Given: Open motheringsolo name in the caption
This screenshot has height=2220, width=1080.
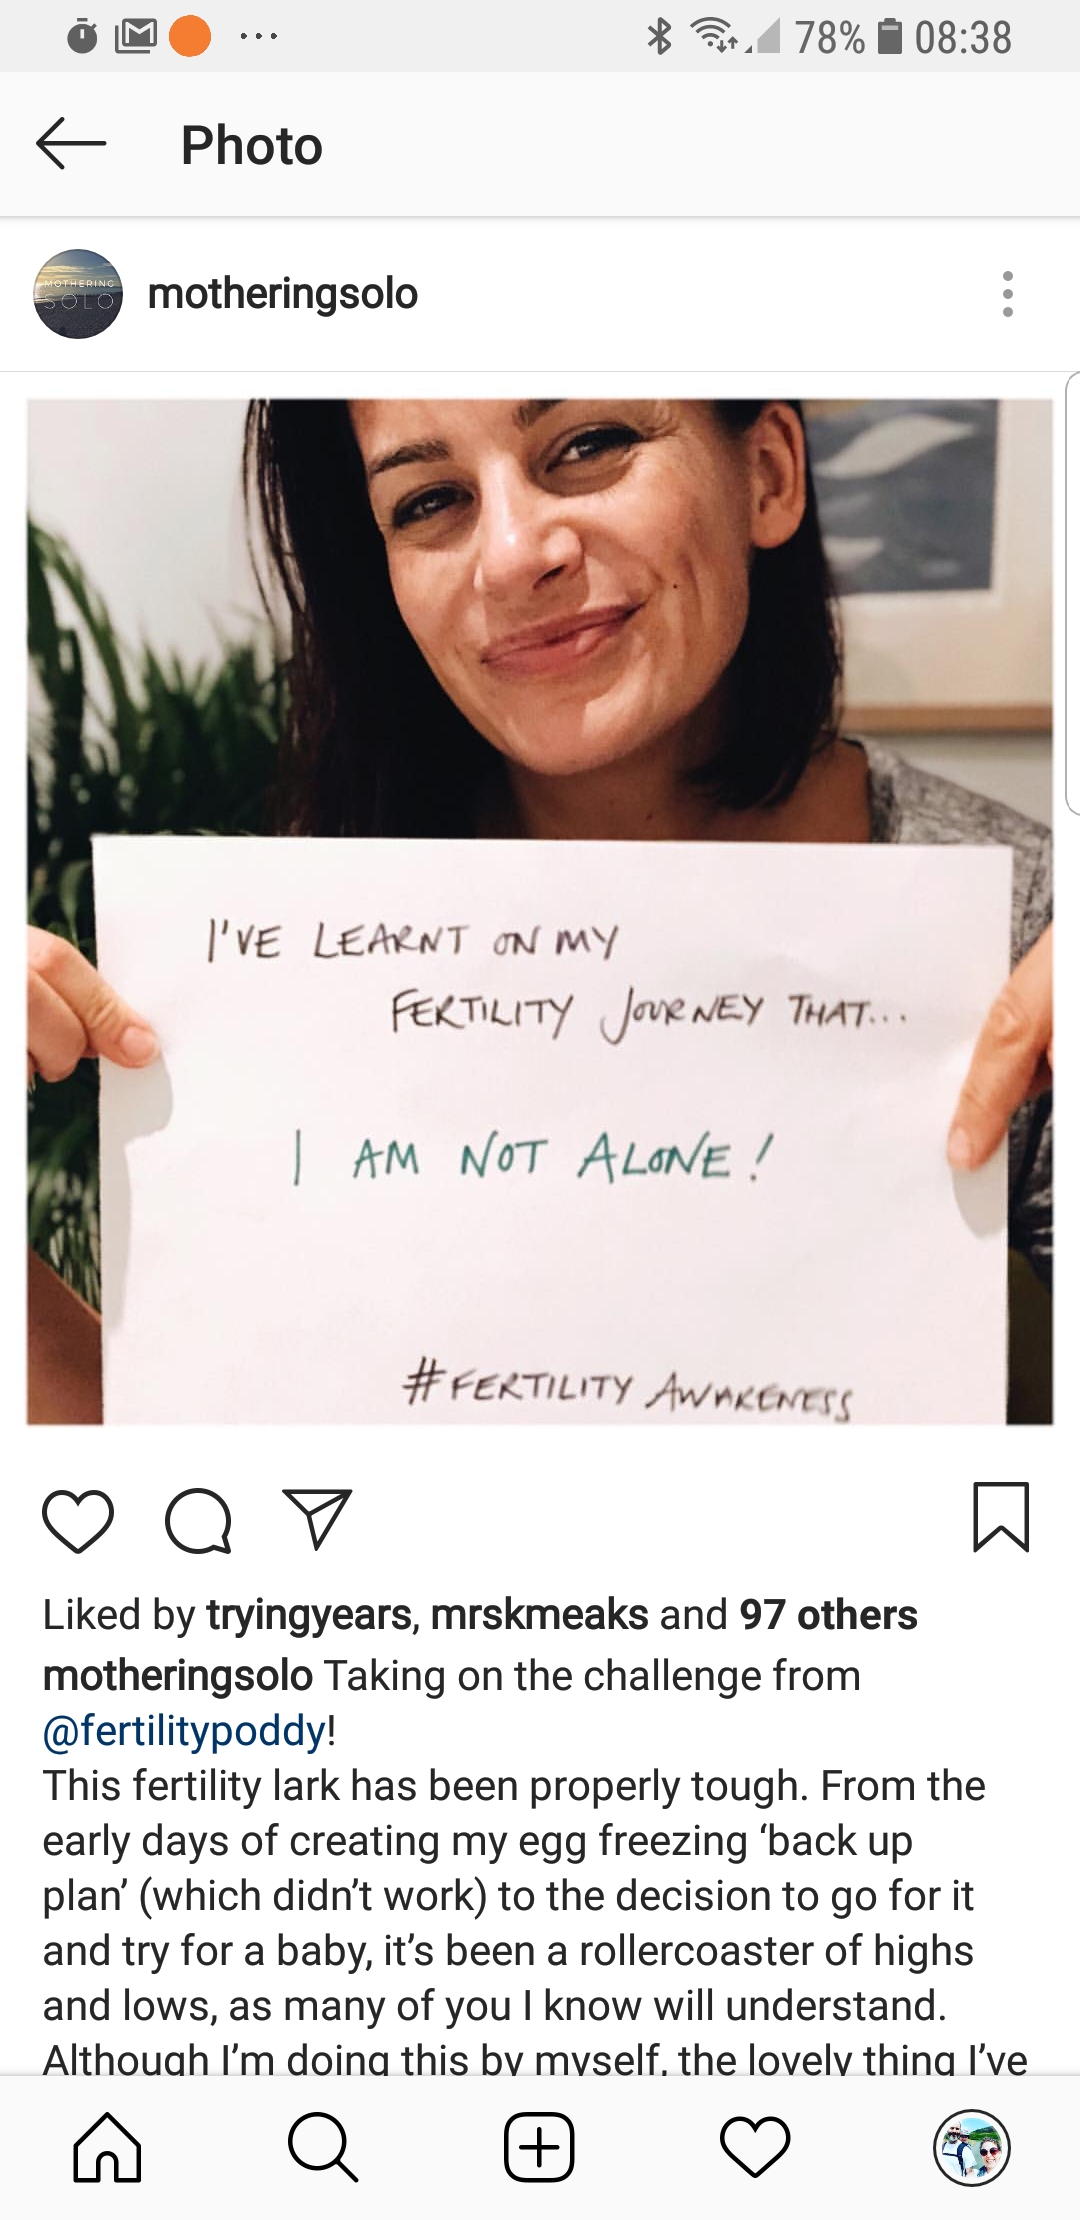Looking at the screenshot, I should pos(178,1675).
